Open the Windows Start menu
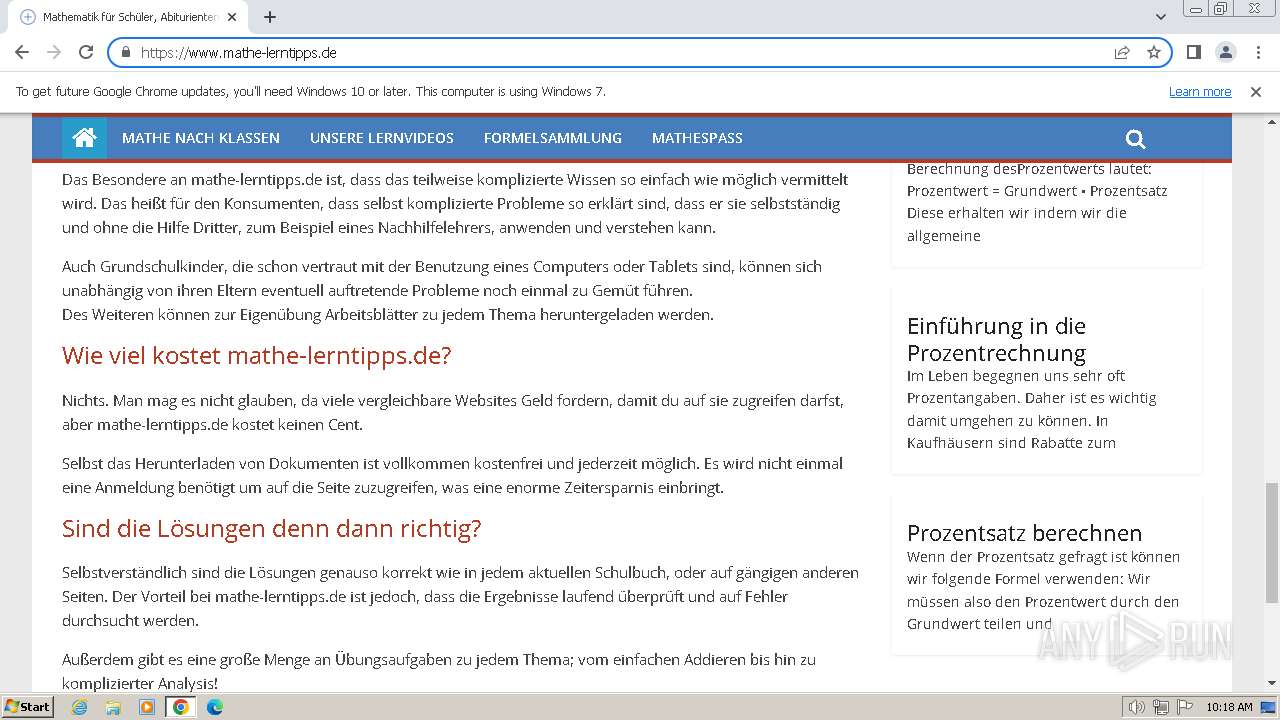1280x720 pixels. 27,706
